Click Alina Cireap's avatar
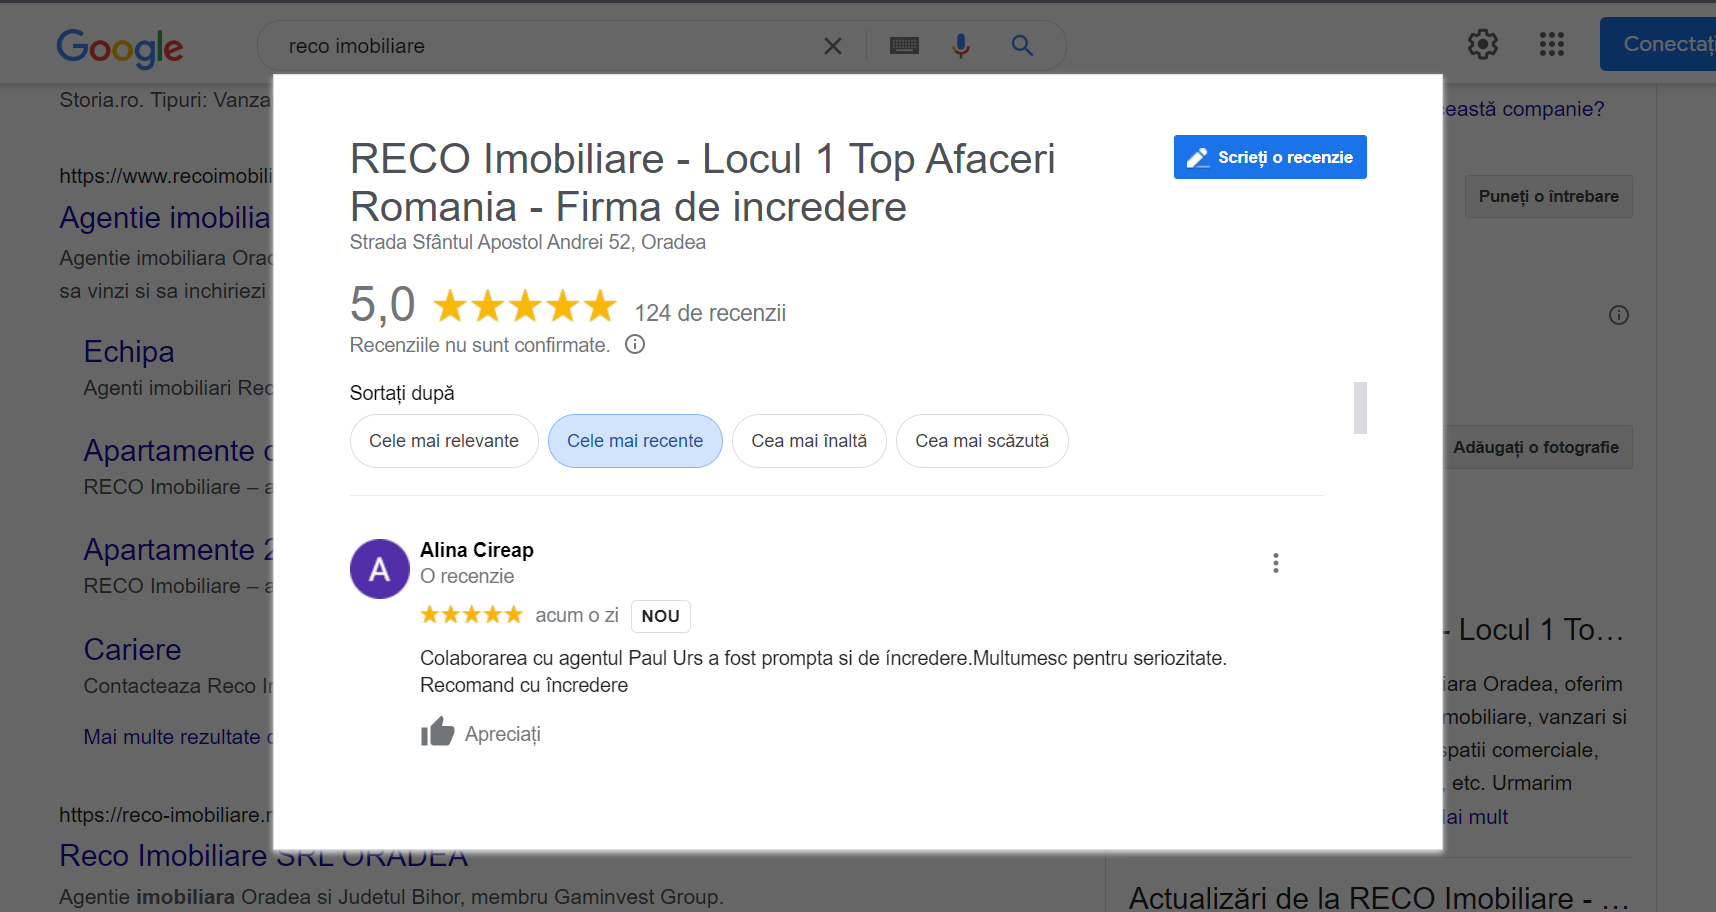Screen dimensions: 1716x912 pyautogui.click(x=379, y=569)
